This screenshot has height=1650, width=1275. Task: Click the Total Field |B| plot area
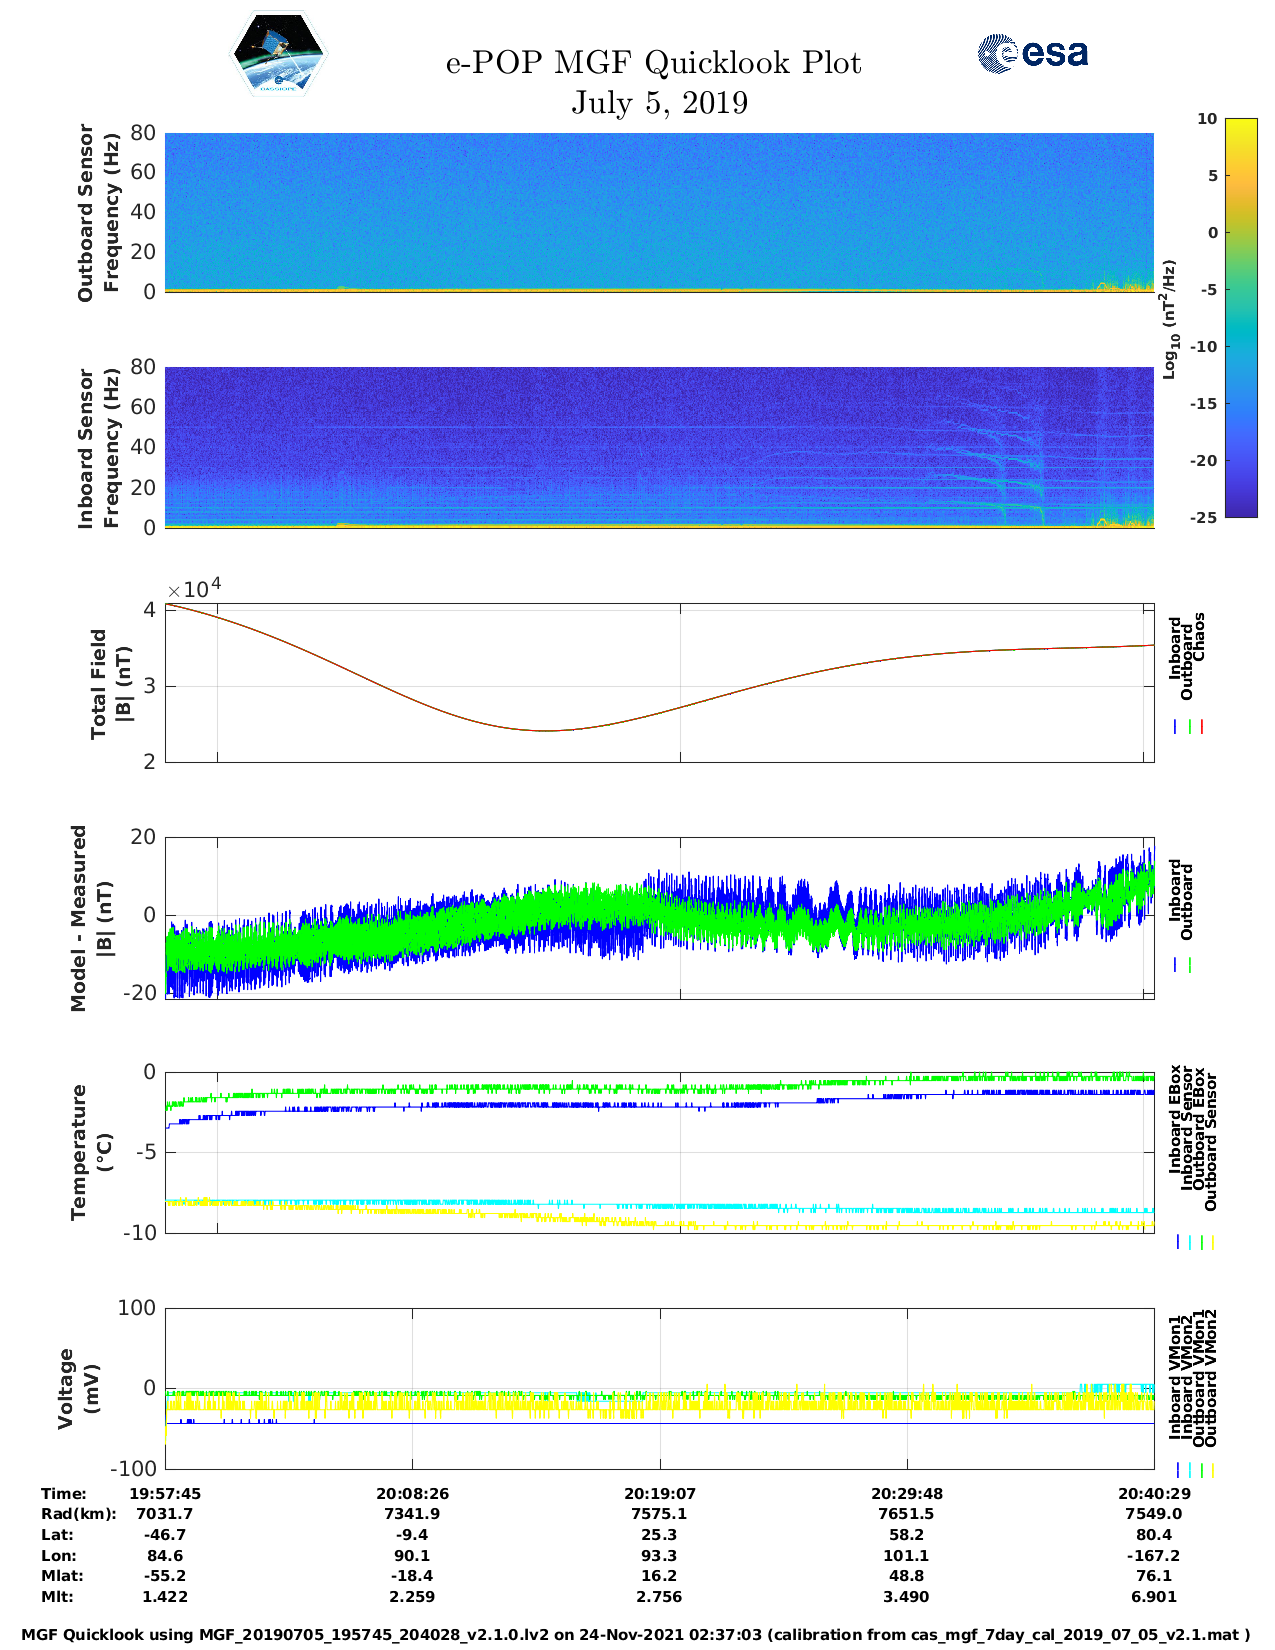pyautogui.click(x=659, y=682)
